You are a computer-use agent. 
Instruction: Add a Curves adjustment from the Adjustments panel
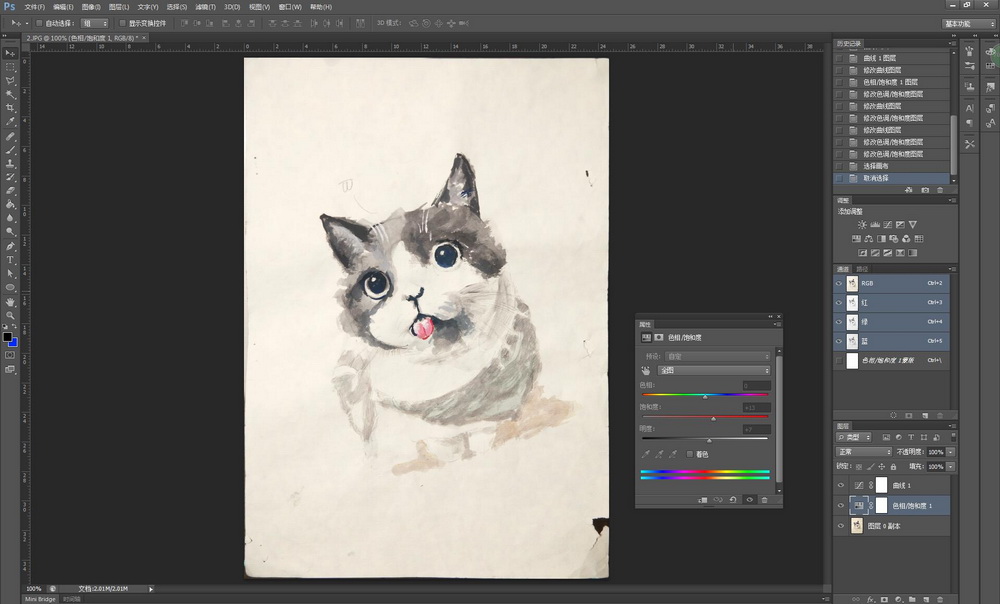tap(888, 225)
